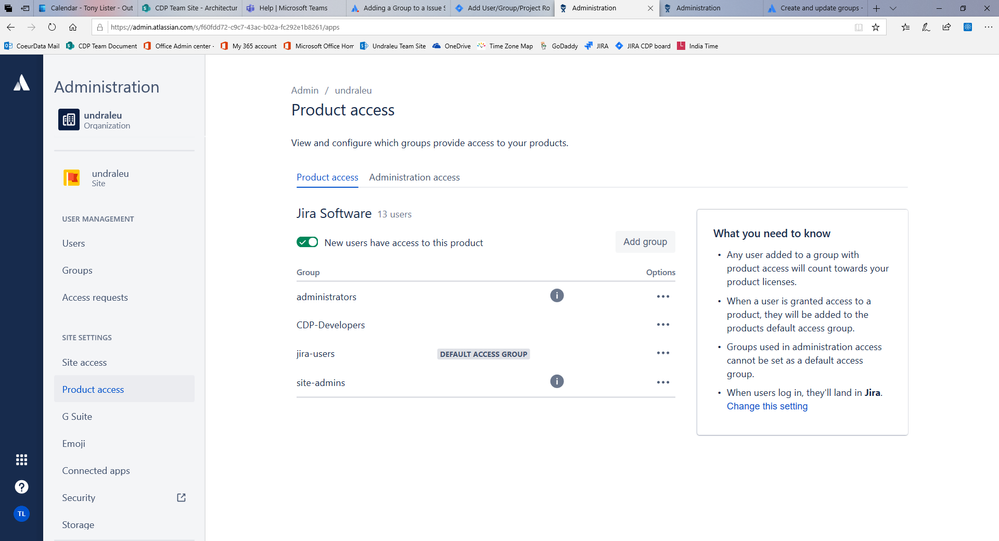Switch to Create and update groups browser tab
The image size is (999, 541).
click(815, 8)
